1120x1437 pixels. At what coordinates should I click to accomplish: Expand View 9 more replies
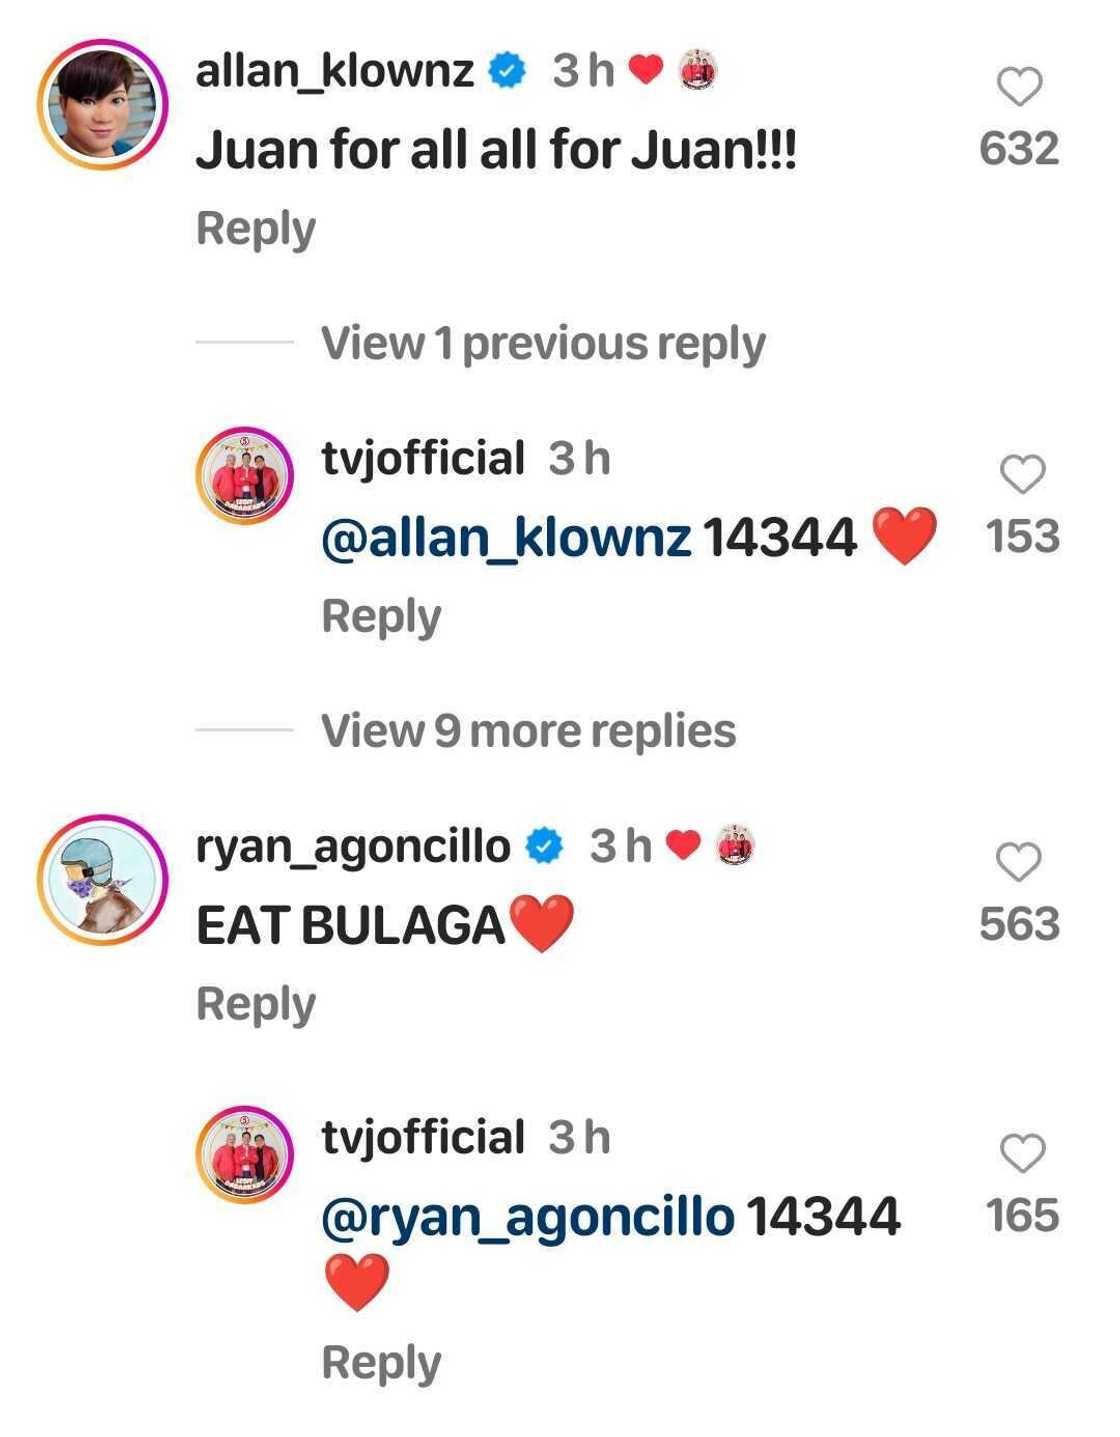[529, 731]
